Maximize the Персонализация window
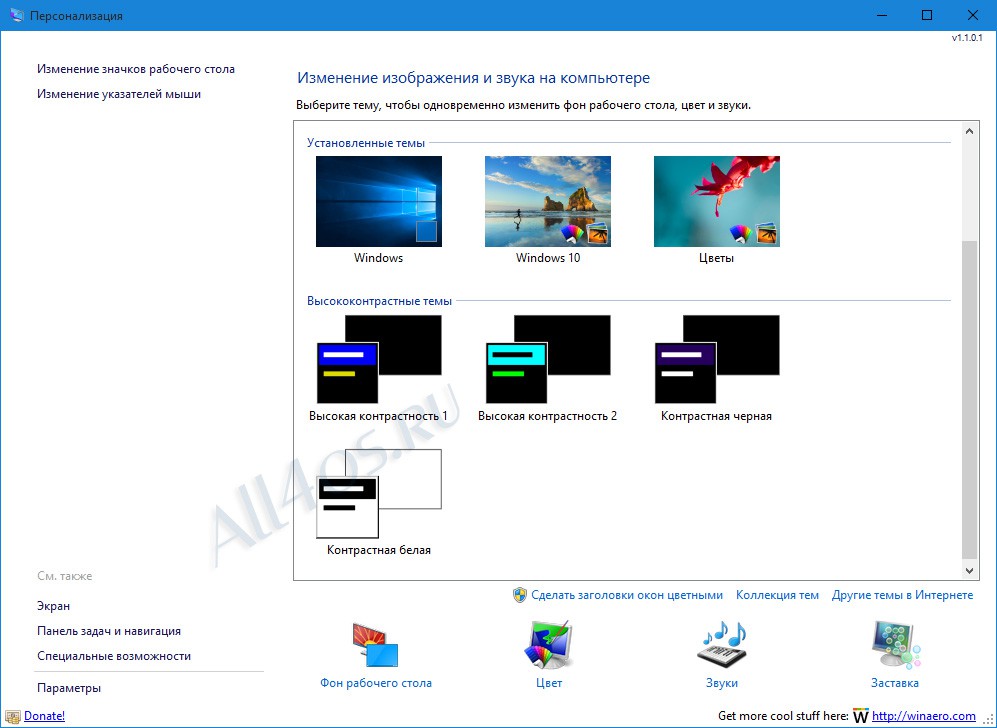The image size is (997, 728). (x=927, y=15)
